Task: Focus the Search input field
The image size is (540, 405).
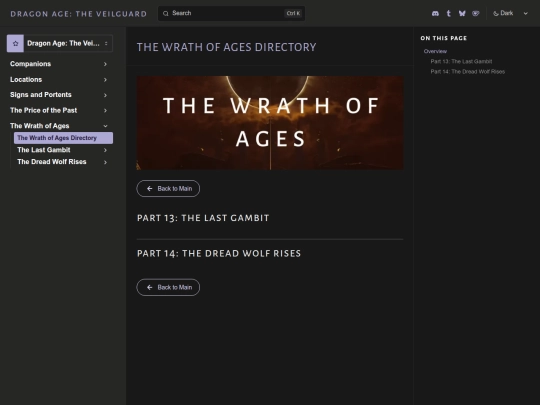Action: tap(231, 13)
